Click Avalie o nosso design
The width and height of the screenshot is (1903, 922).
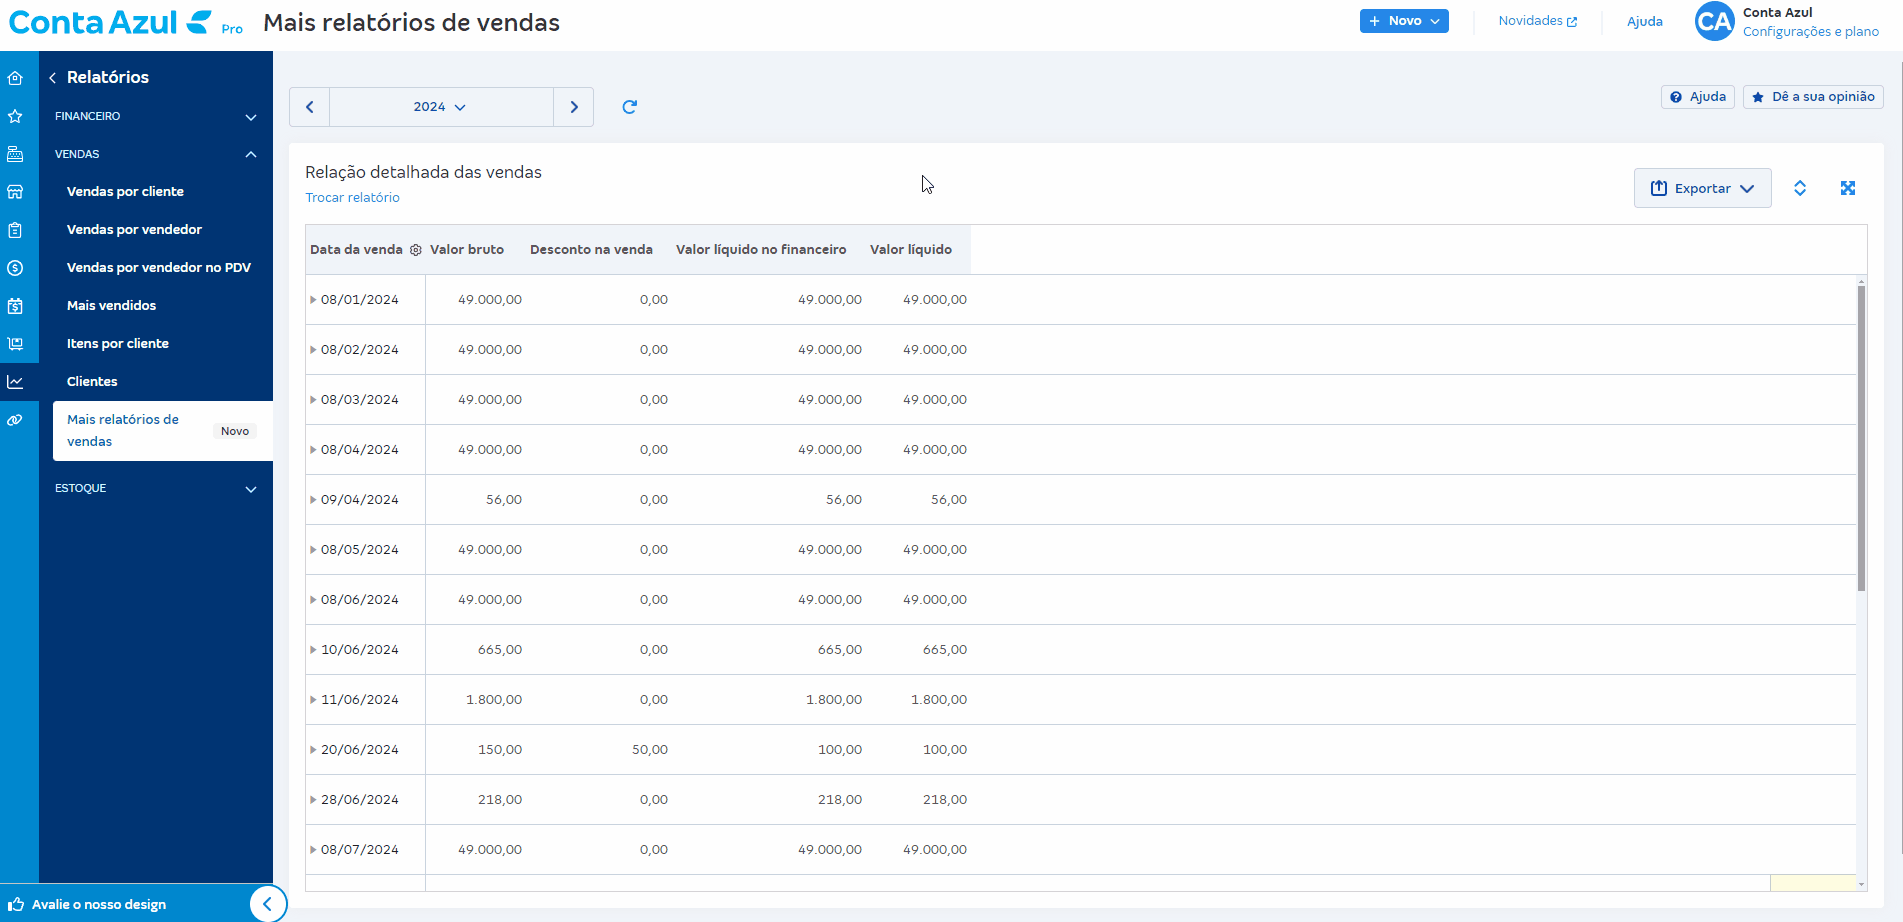99,904
